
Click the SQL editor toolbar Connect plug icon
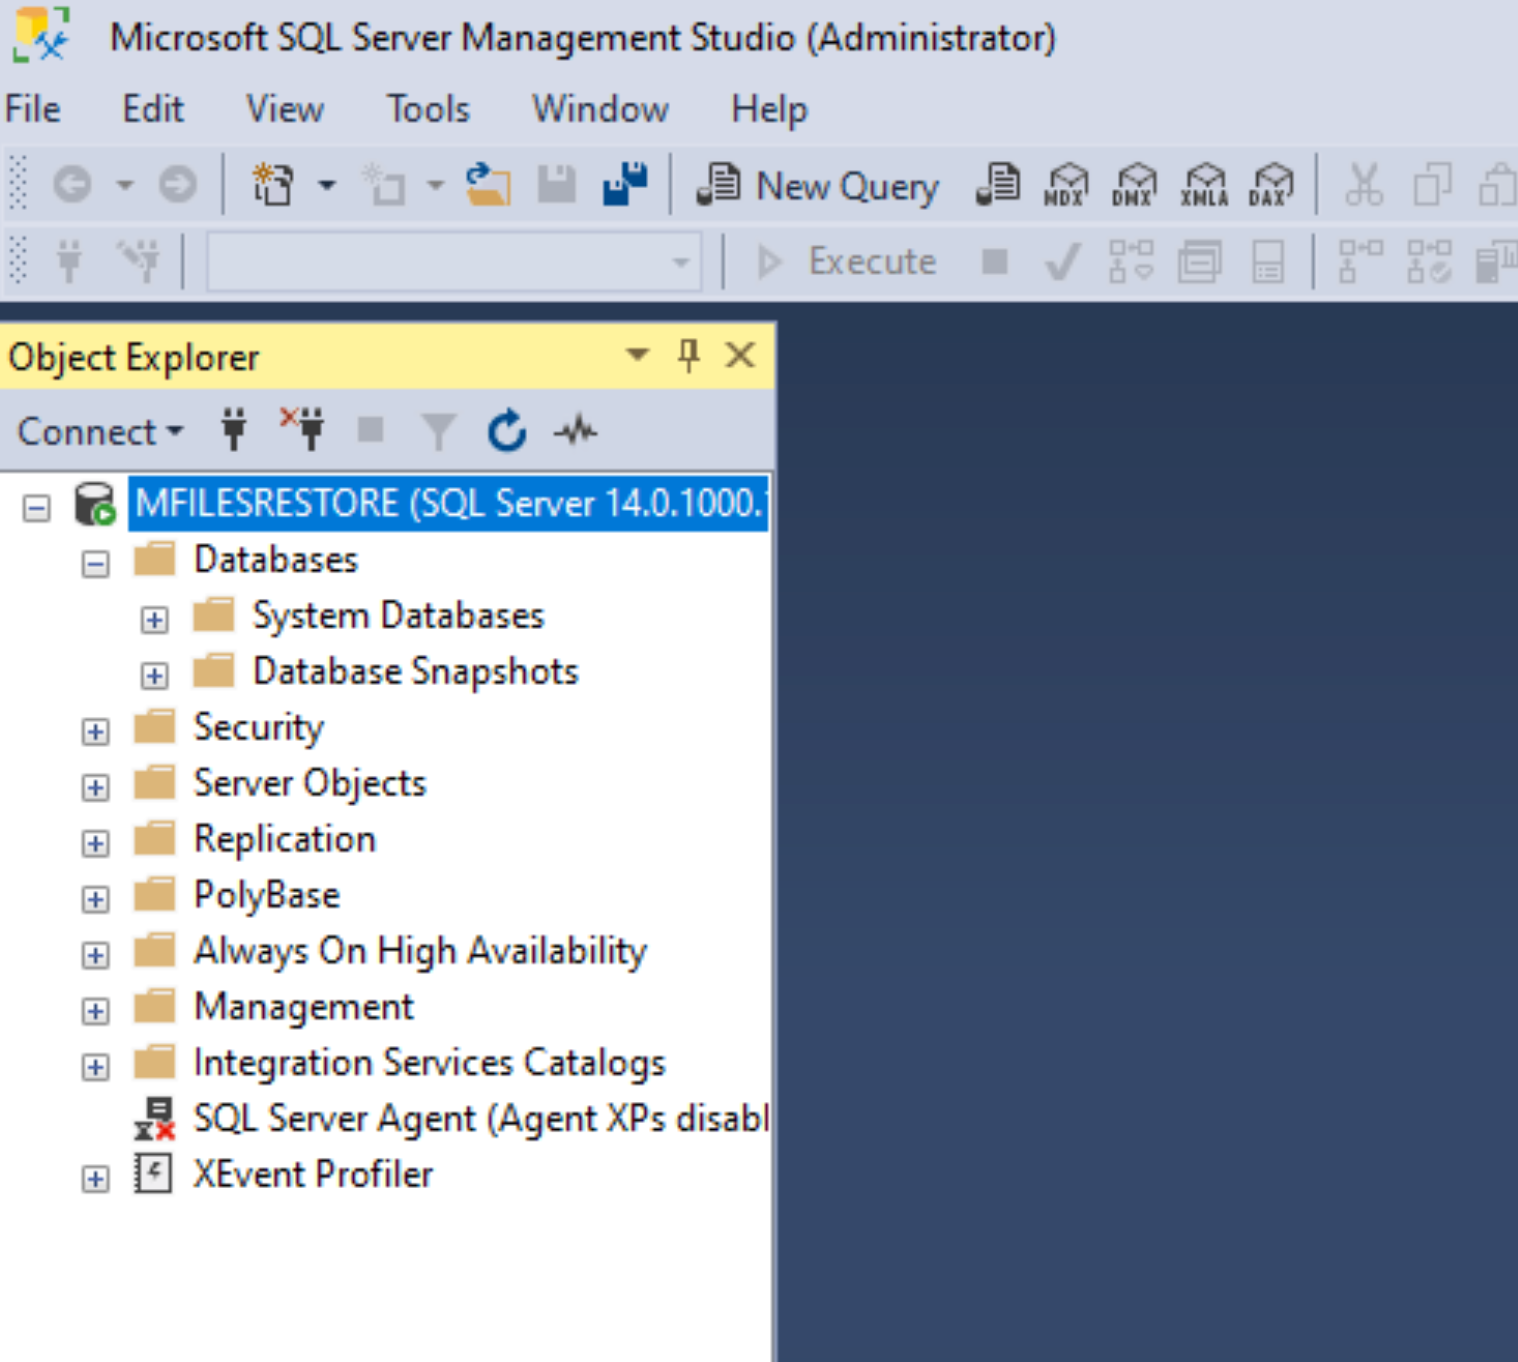pyautogui.click(x=69, y=262)
